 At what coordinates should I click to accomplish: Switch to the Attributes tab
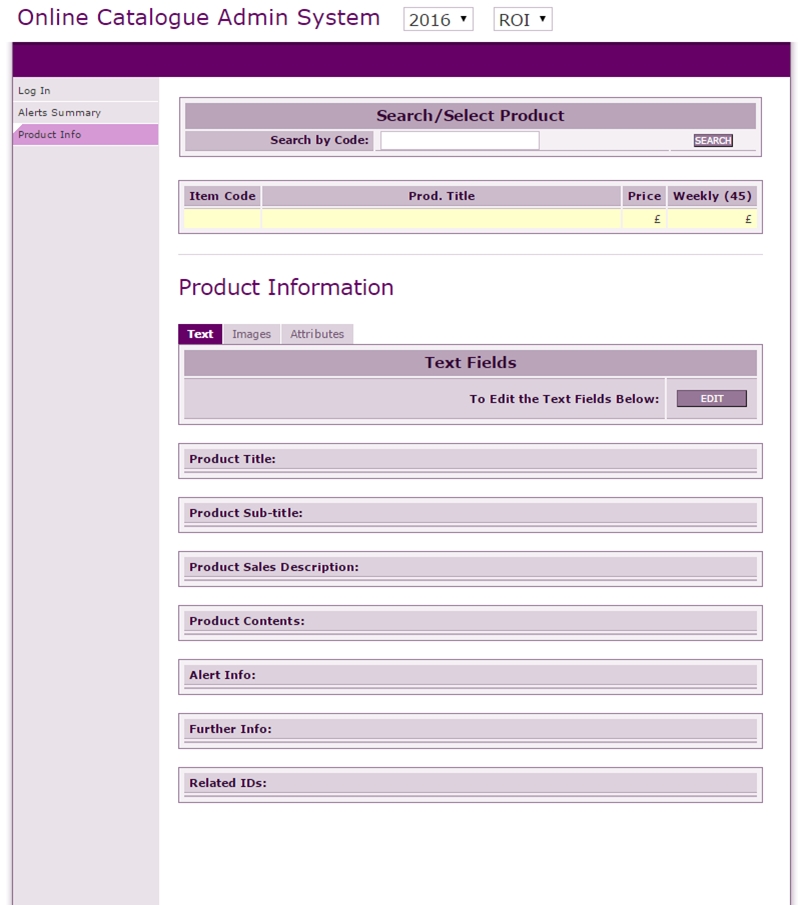tap(317, 334)
